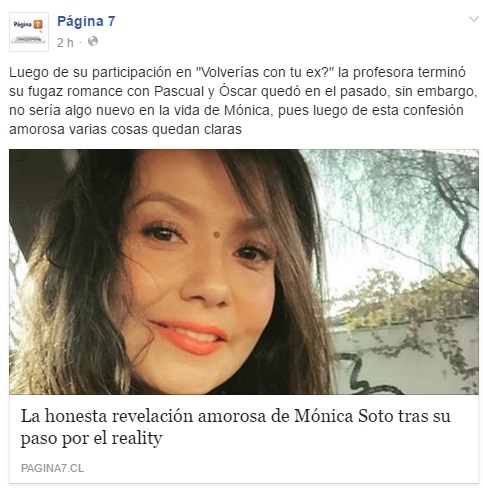Open the Página 7 page name link
483x488 pixels.
pos(86,21)
